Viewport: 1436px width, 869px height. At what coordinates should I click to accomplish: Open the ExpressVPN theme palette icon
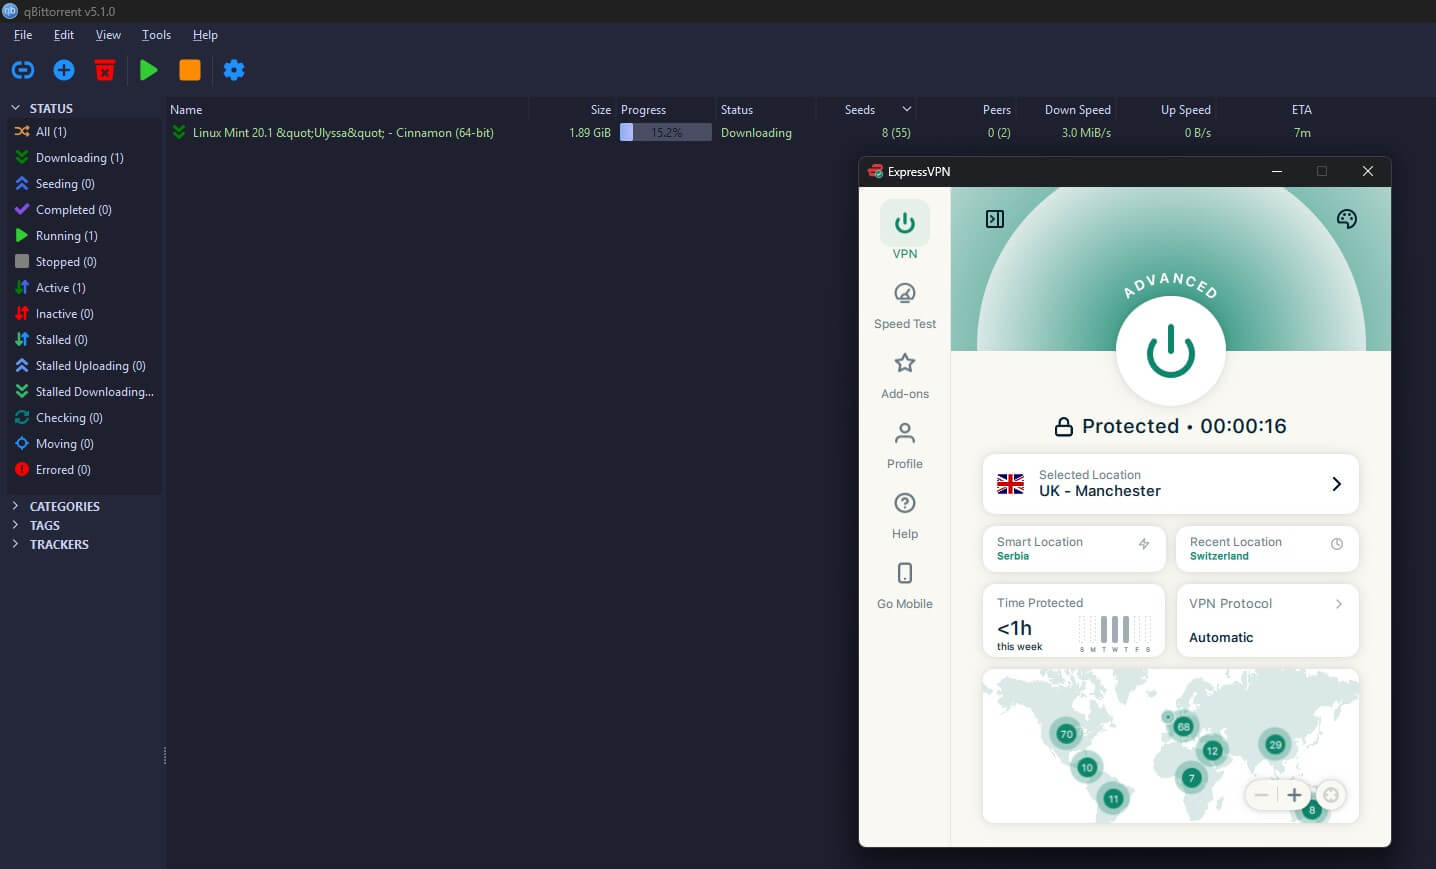tap(1347, 219)
